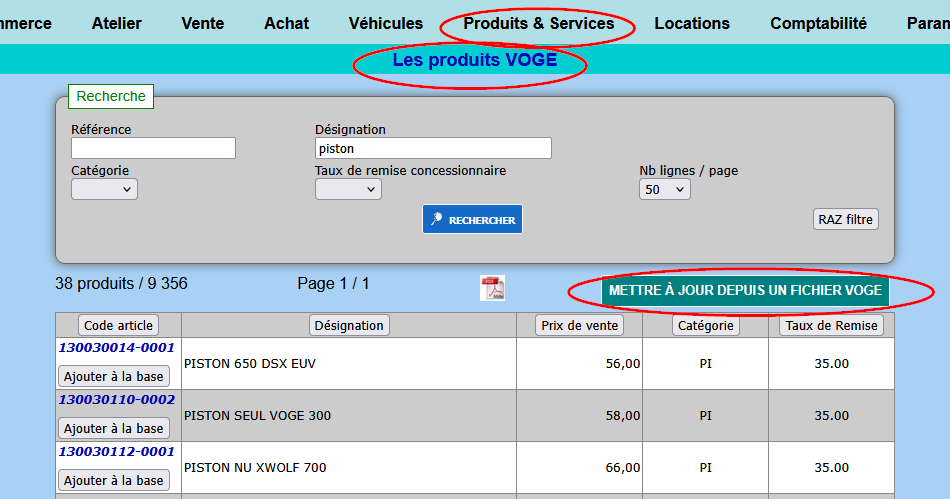Click the PDF export icon
The image size is (950, 499).
pyautogui.click(x=494, y=288)
